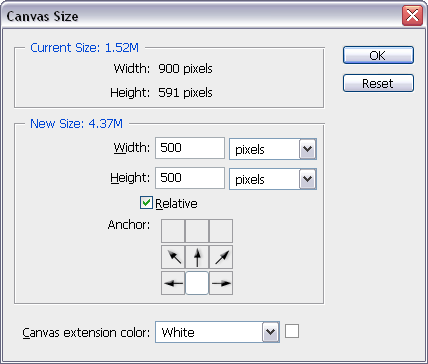Select the up-left arrow anchor
Image resolution: width=428 pixels, height=364 pixels.
[x=173, y=257]
